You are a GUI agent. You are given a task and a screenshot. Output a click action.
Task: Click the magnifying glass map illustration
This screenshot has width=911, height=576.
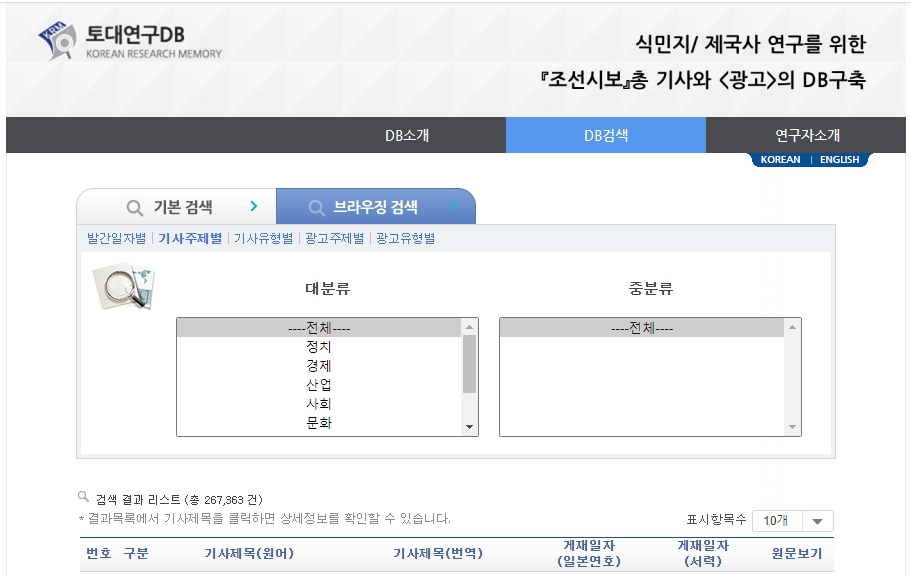pos(123,286)
